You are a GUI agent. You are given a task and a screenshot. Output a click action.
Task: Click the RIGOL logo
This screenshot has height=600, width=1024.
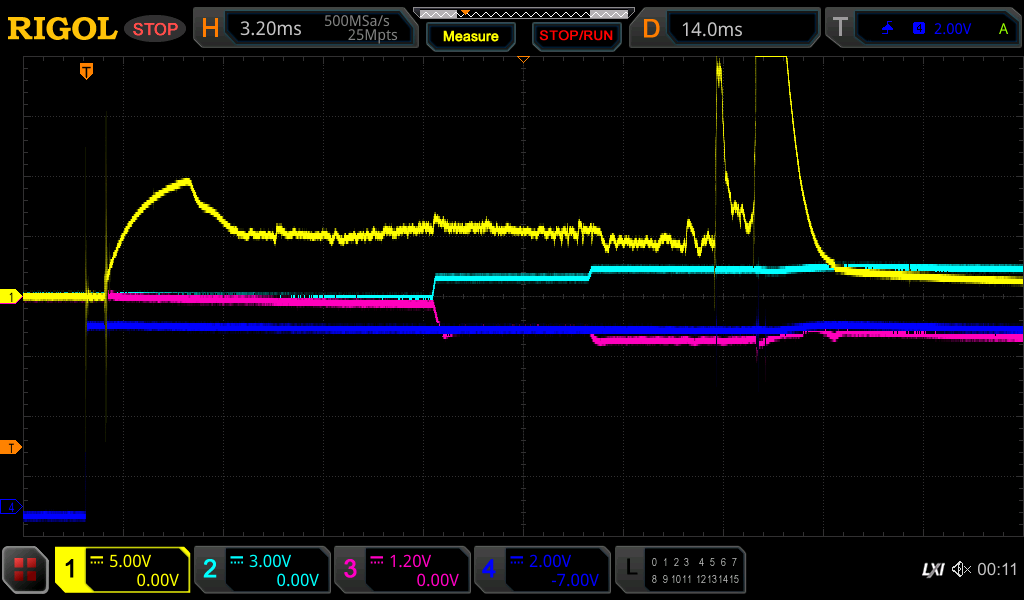pyautogui.click(x=62, y=28)
